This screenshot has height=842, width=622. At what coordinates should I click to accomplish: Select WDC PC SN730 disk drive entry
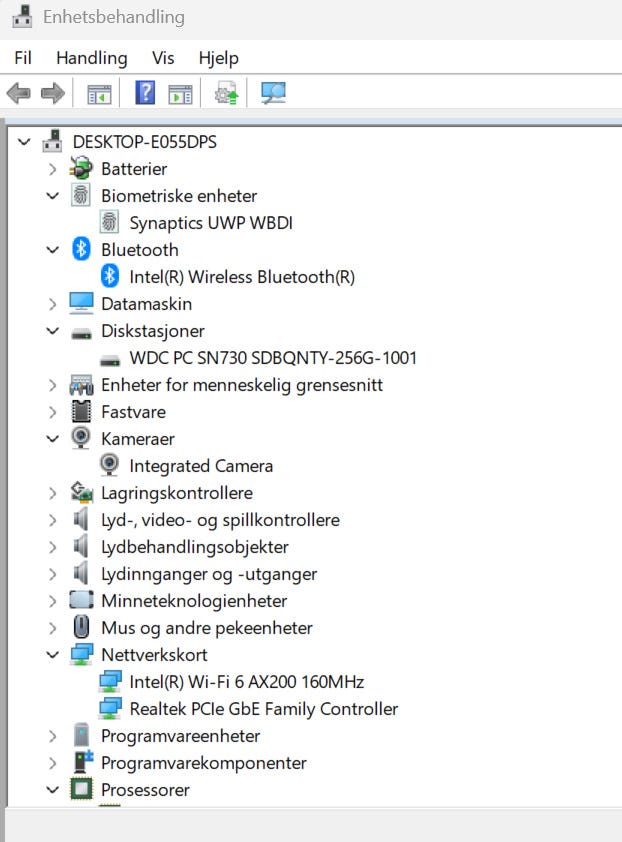(273, 358)
